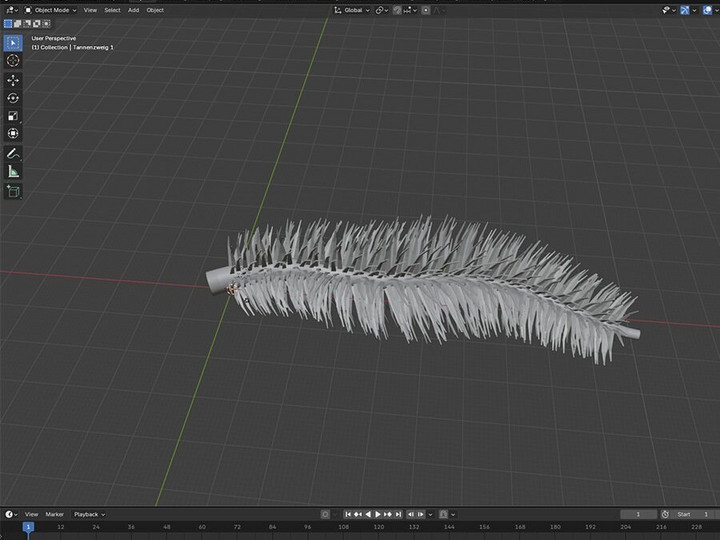Open Global transform orientation dropdown
This screenshot has height=540, width=720.
352,10
